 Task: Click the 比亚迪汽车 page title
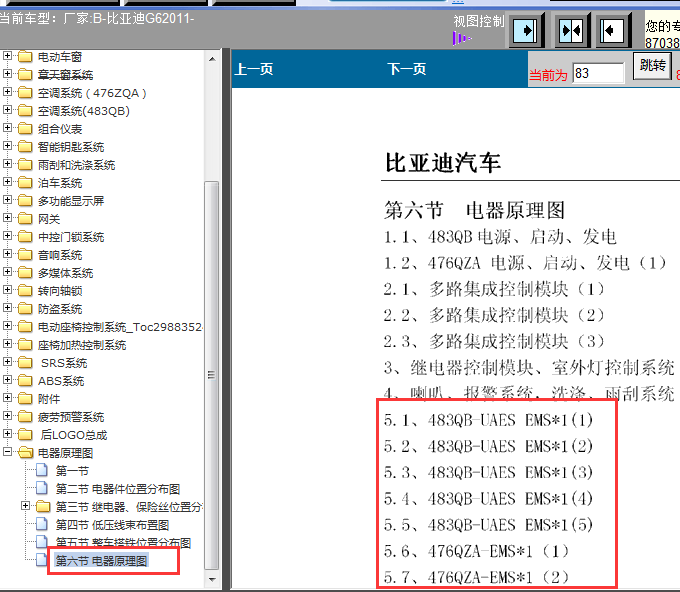pos(443,163)
